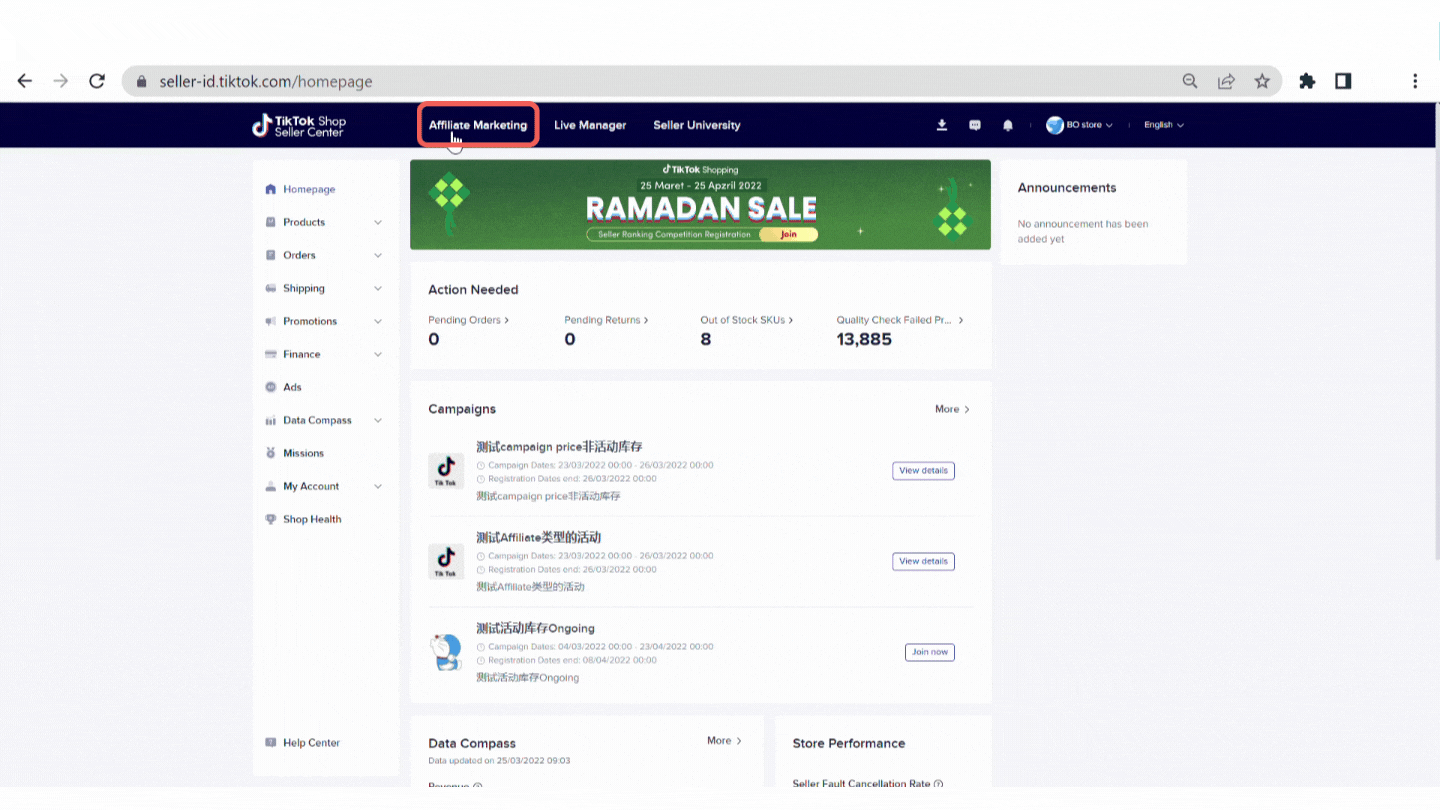
Task: Open the Pending Orders link
Action: [468, 320]
